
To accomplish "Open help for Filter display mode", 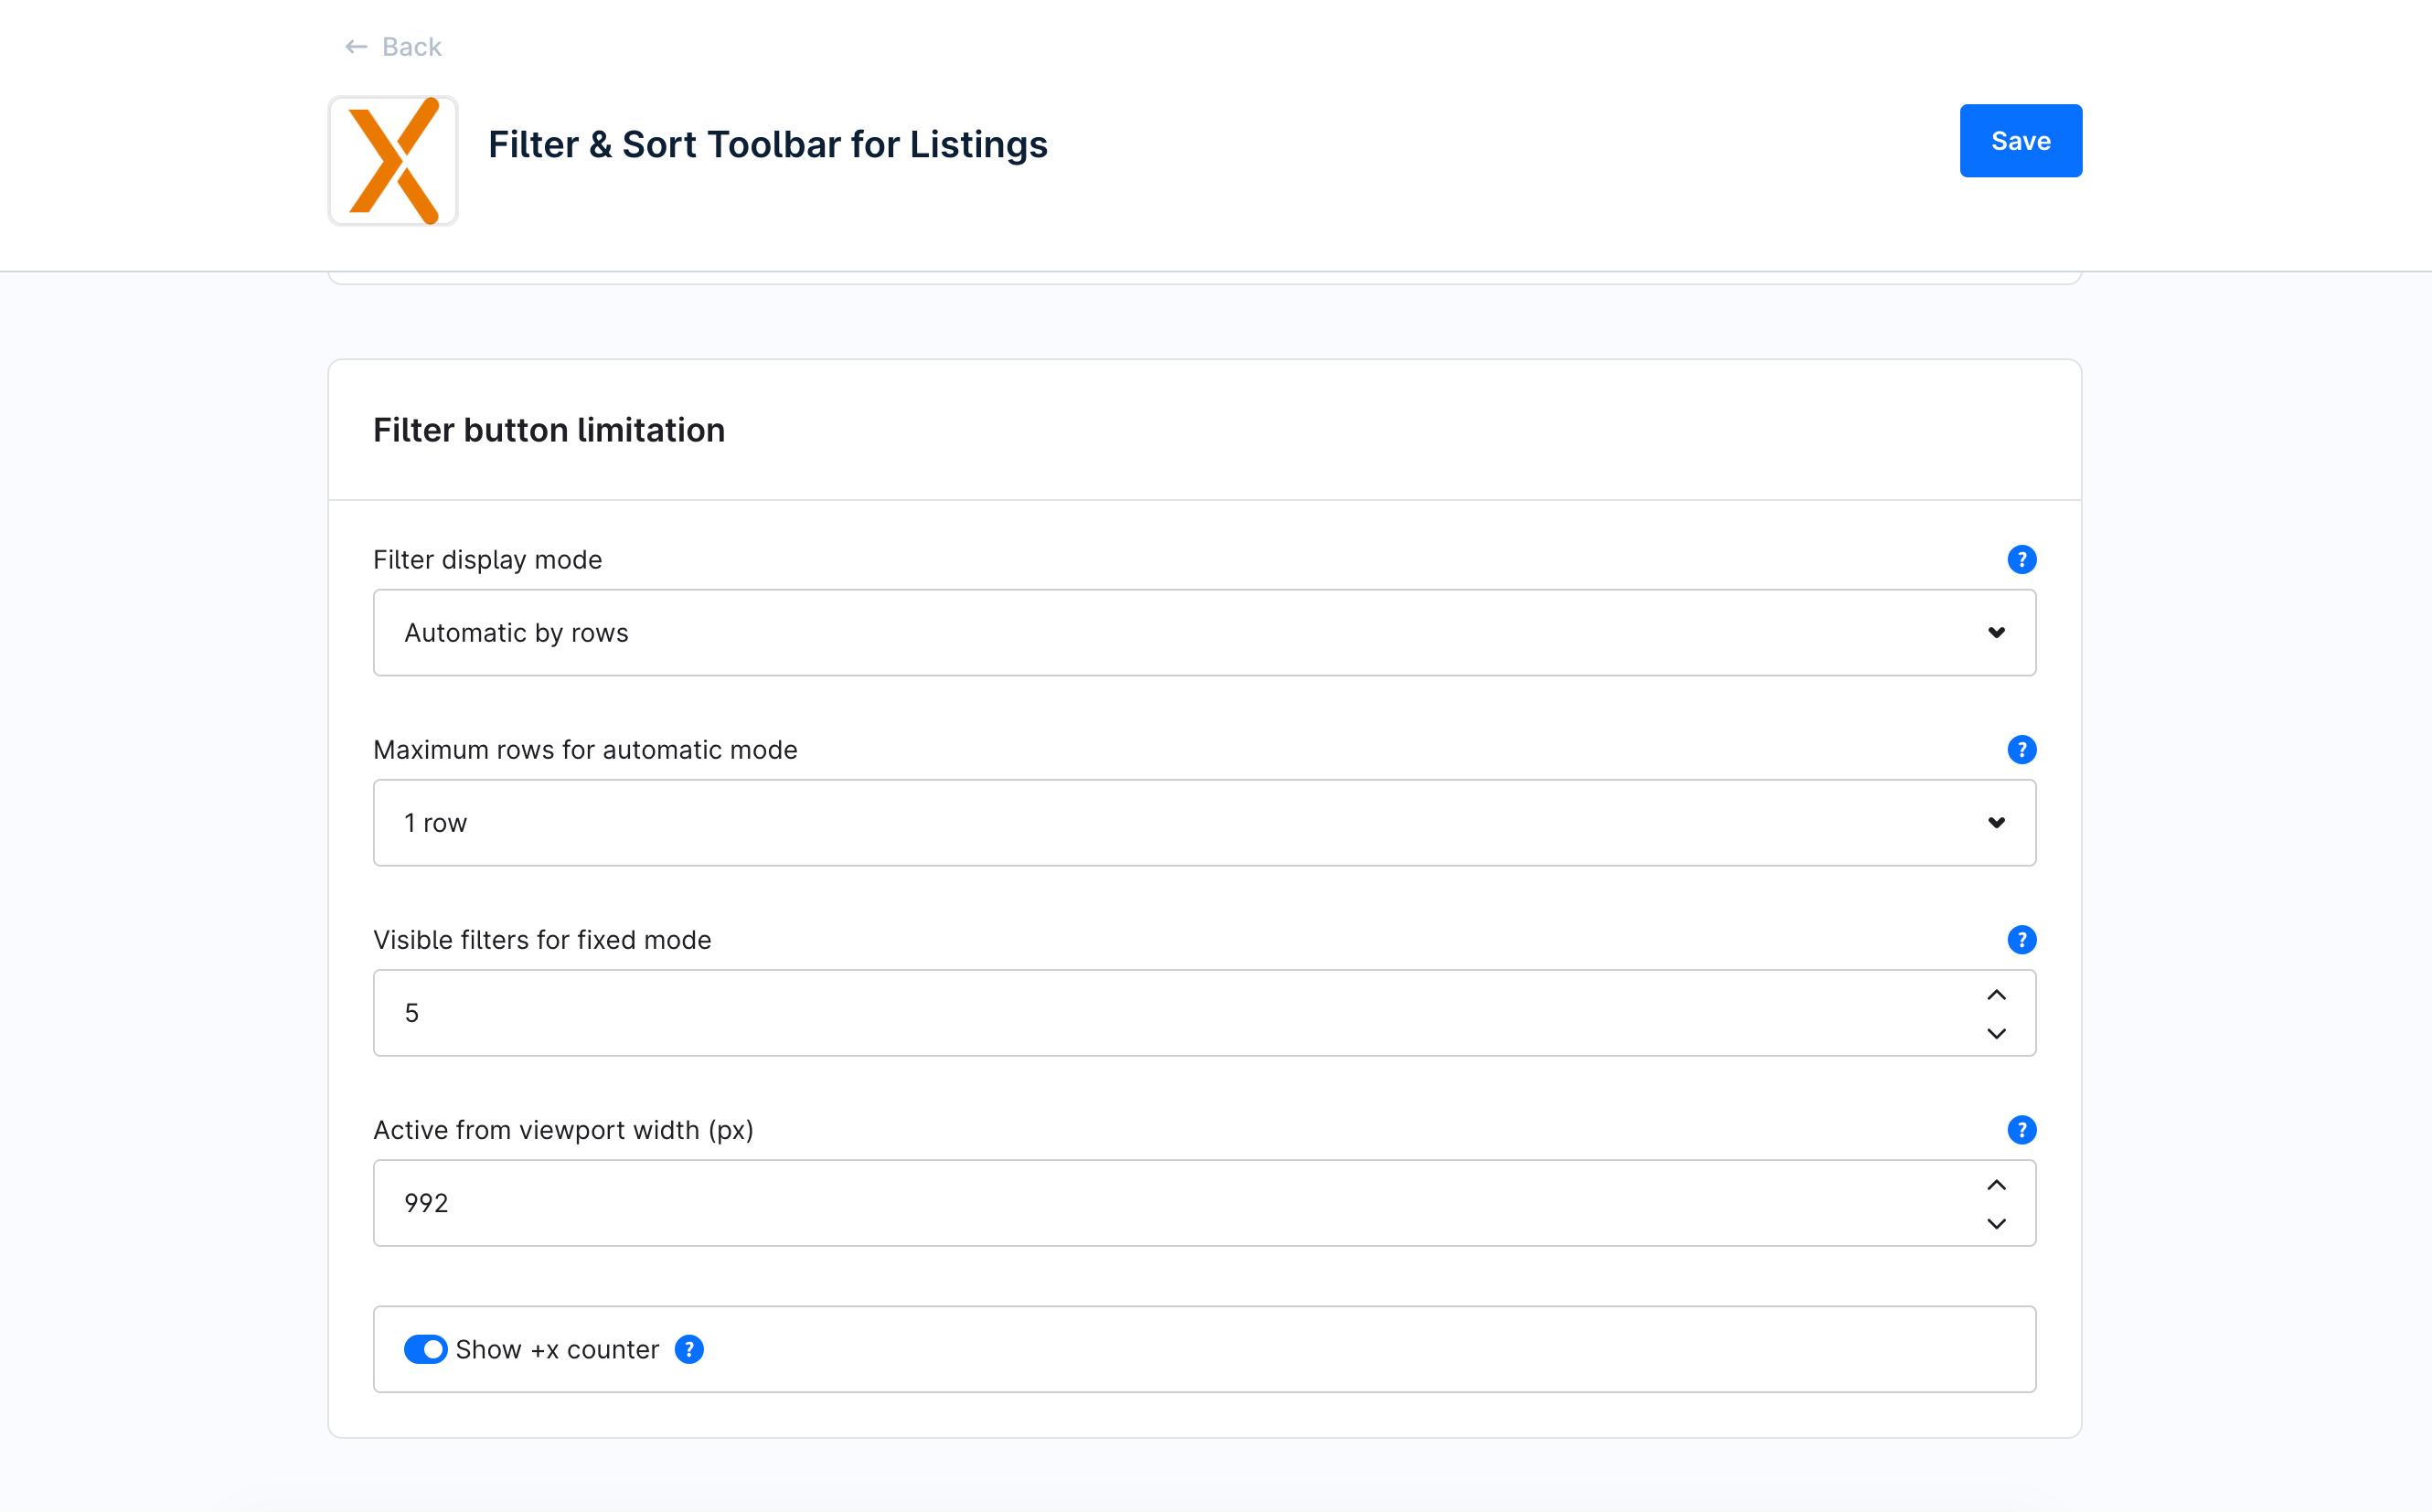I will (2021, 560).
